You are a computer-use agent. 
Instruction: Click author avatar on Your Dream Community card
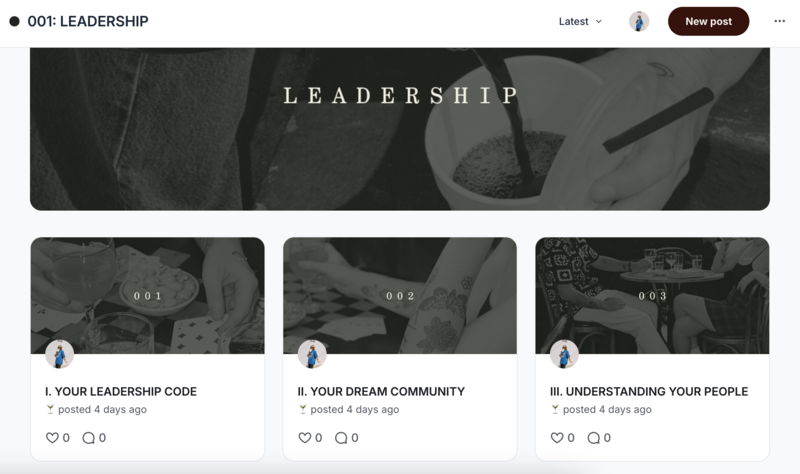tap(312, 354)
